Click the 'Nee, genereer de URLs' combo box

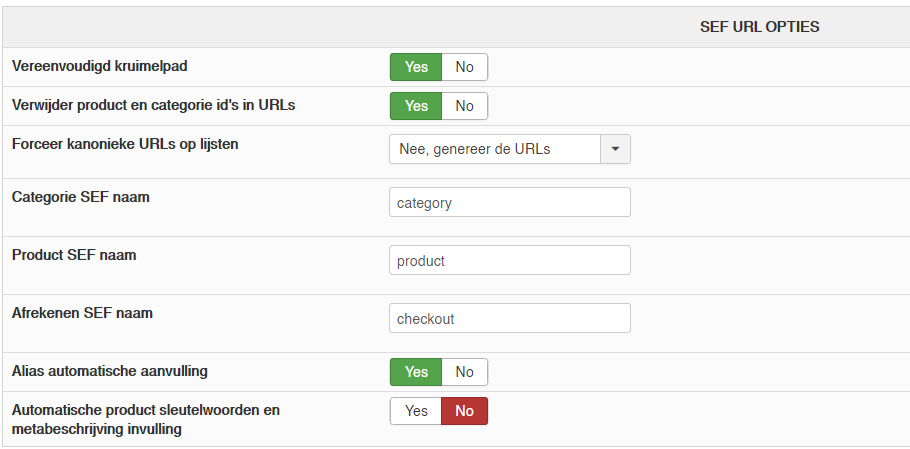(x=494, y=149)
